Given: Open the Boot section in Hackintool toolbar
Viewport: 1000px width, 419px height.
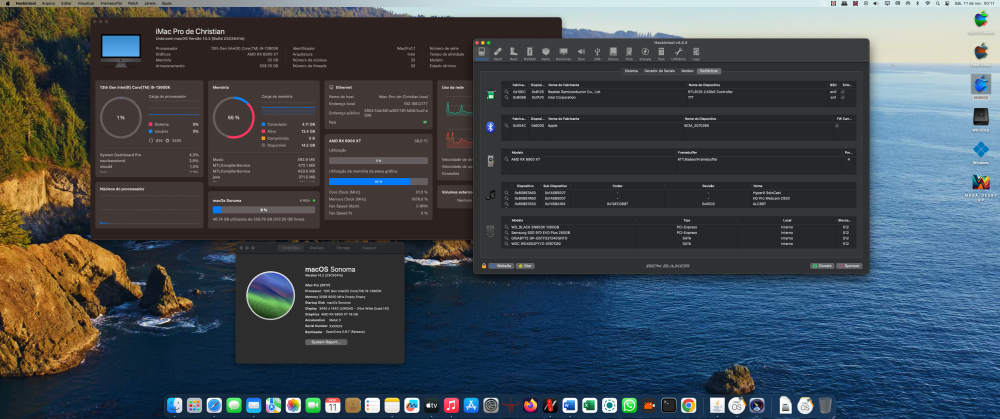Looking at the screenshot, I should [x=513, y=54].
